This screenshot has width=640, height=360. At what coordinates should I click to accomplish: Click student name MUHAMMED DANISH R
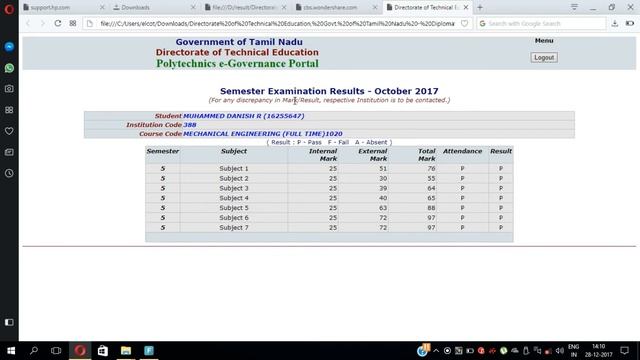(x=243, y=116)
